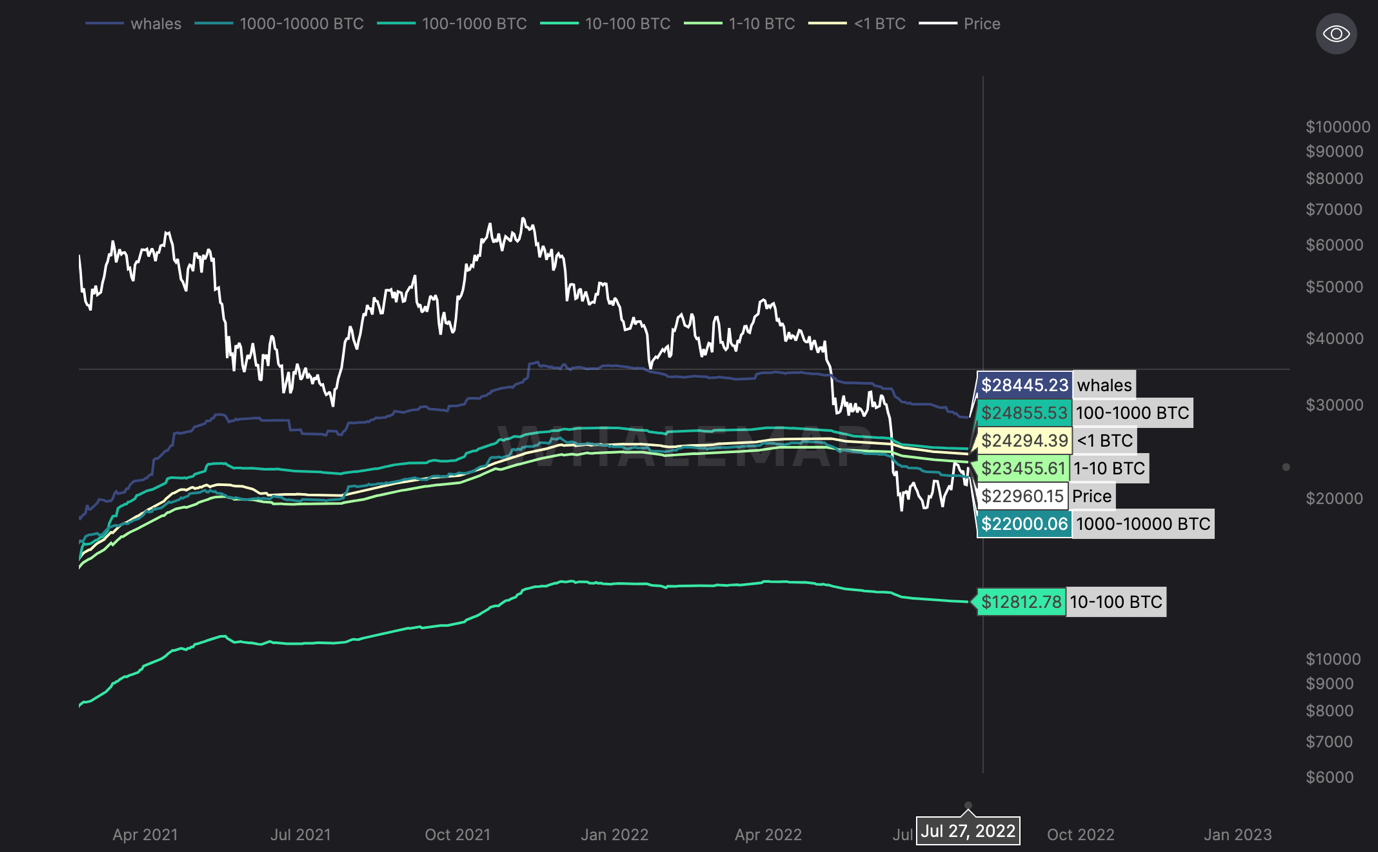Click the eye visibility icon
1378x852 pixels.
pos(1336,34)
